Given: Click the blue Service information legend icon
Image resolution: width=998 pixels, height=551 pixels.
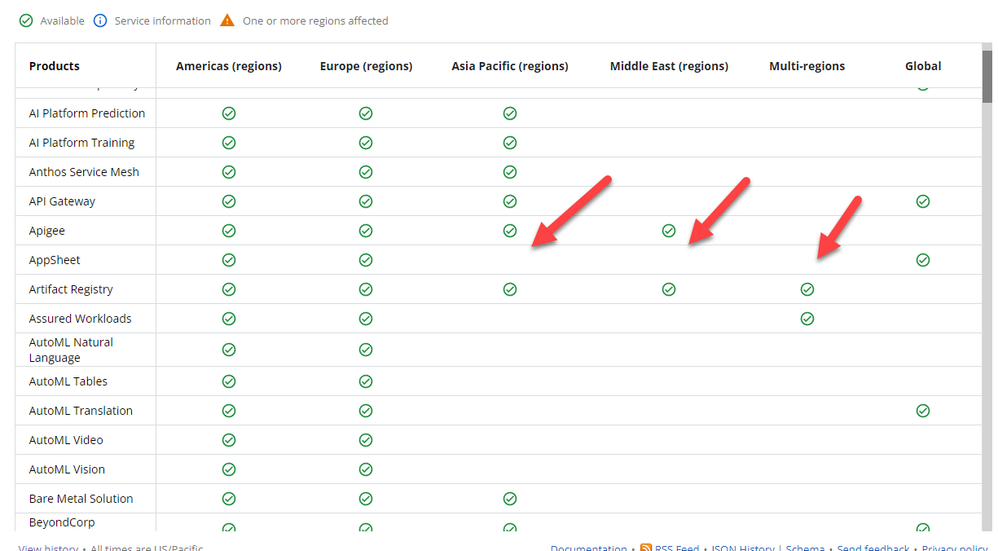Looking at the screenshot, I should pos(100,21).
